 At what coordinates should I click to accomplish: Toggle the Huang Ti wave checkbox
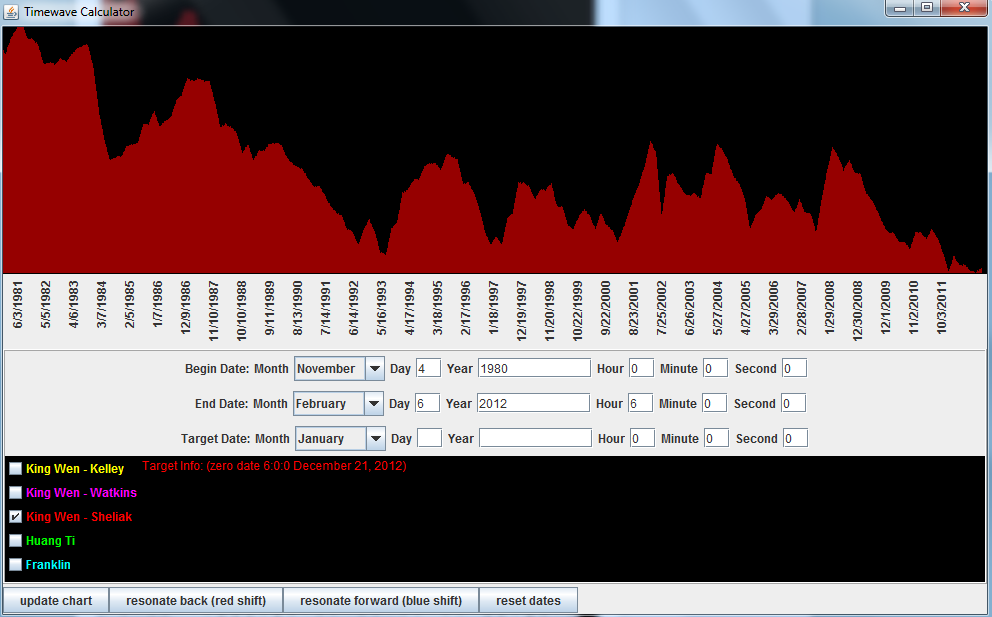(15, 541)
